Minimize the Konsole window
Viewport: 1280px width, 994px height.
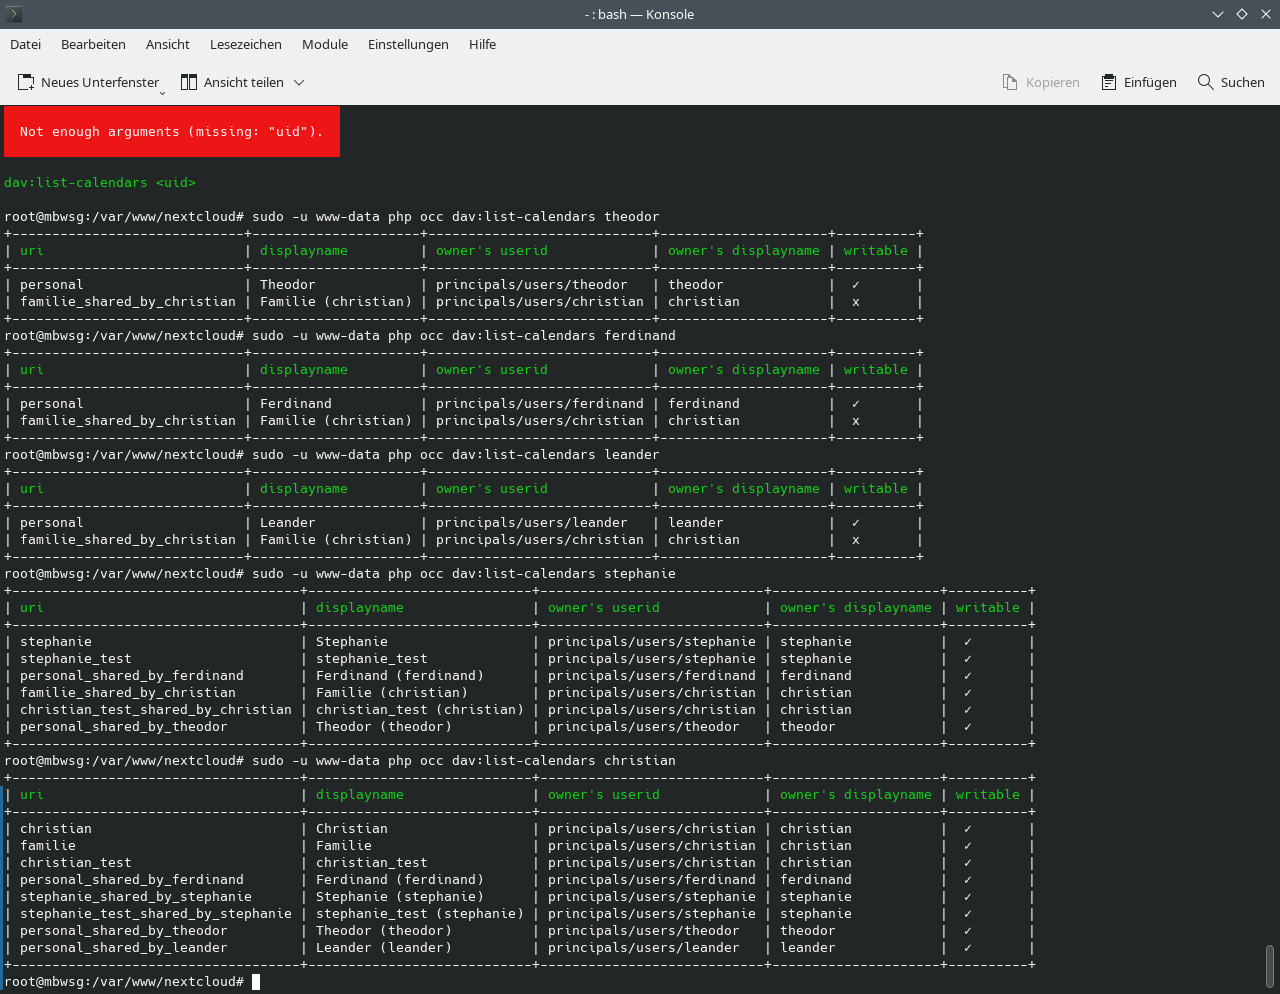tap(1218, 14)
